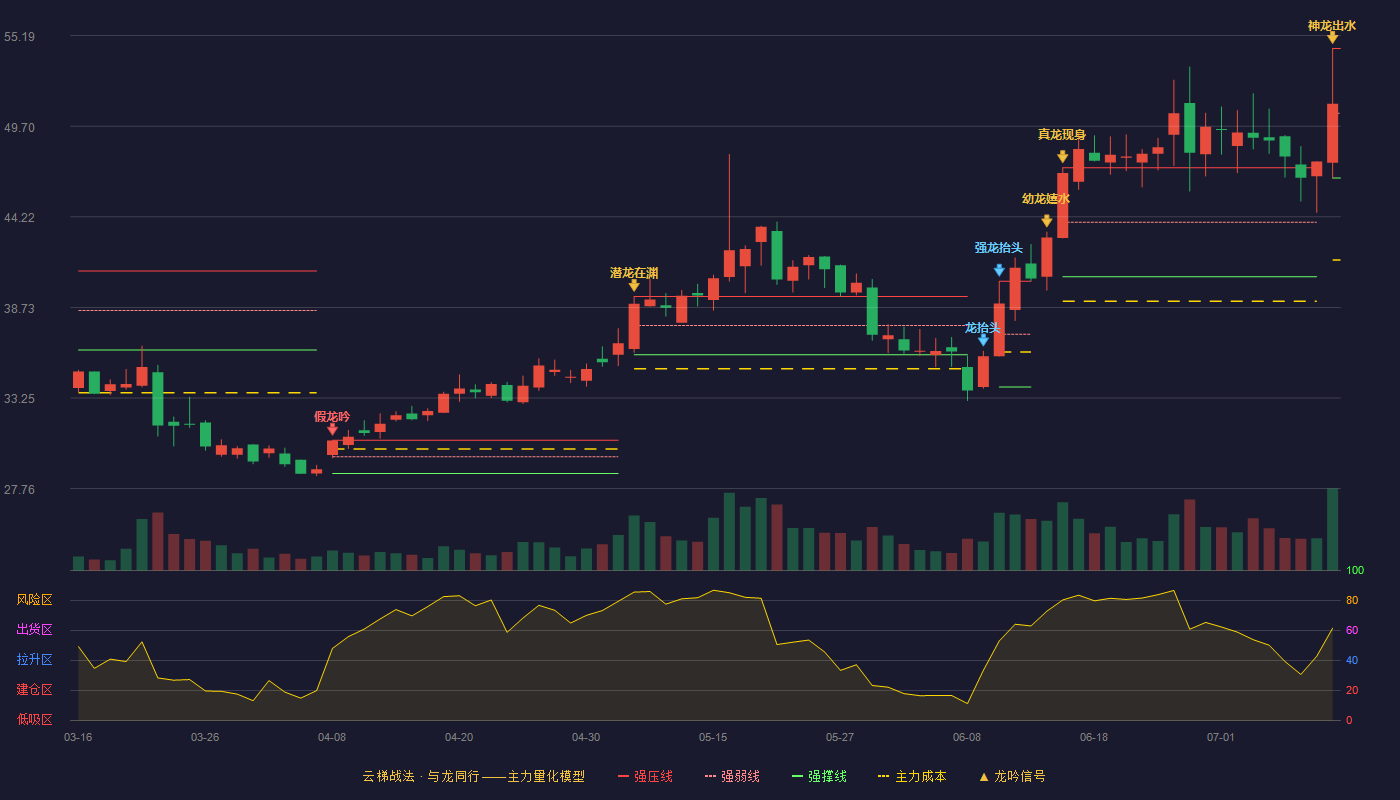Click the 20 indicator axis label

pos(1352,690)
